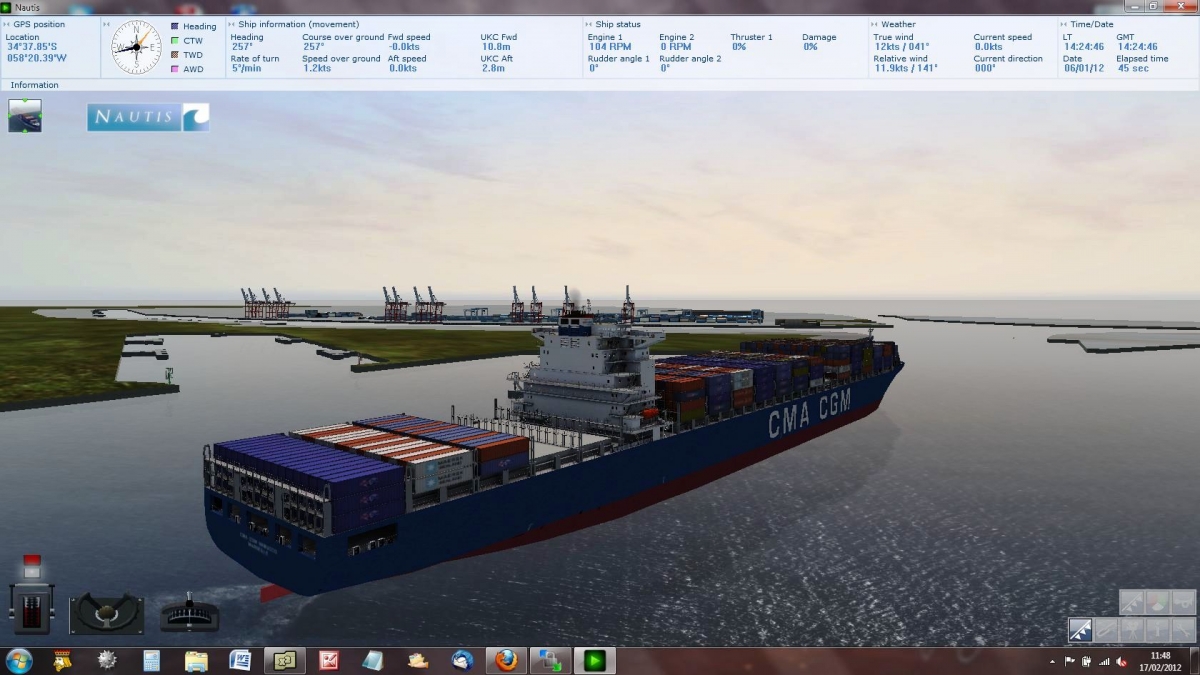Click the taskbar clock showing 11:48
This screenshot has width=1200, height=675.
(x=1160, y=661)
